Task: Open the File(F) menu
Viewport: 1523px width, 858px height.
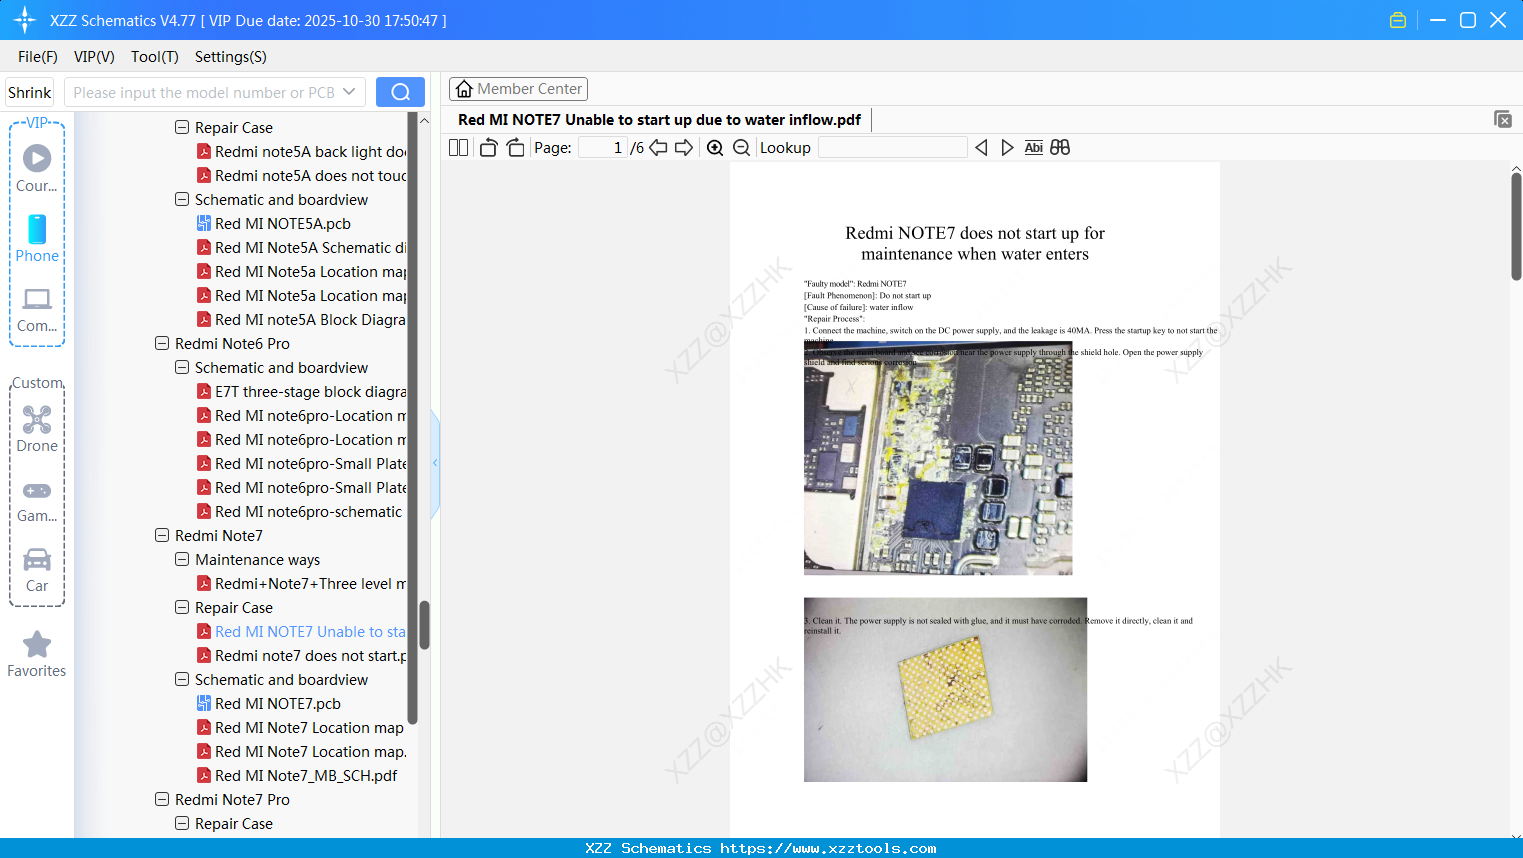Action: pos(38,57)
